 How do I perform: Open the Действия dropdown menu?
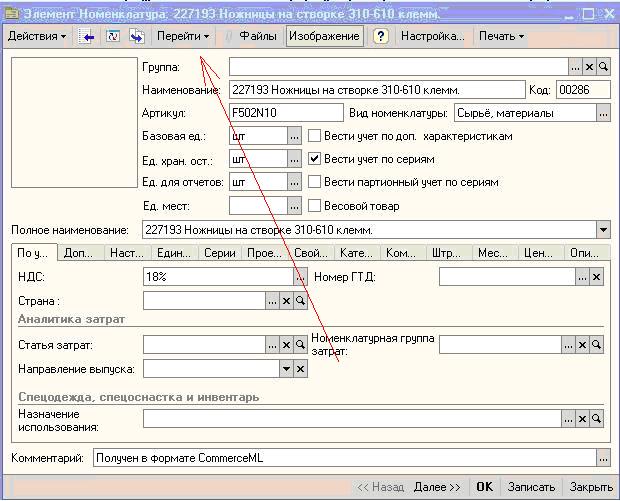pos(37,36)
